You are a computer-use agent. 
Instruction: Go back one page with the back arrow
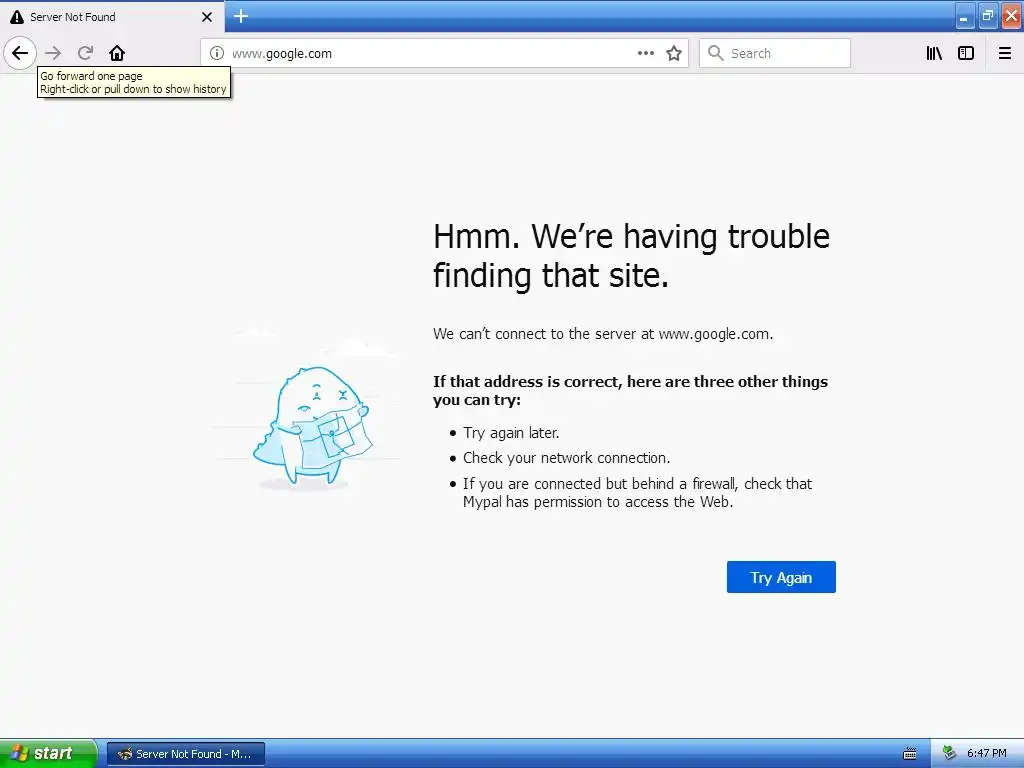click(20, 53)
